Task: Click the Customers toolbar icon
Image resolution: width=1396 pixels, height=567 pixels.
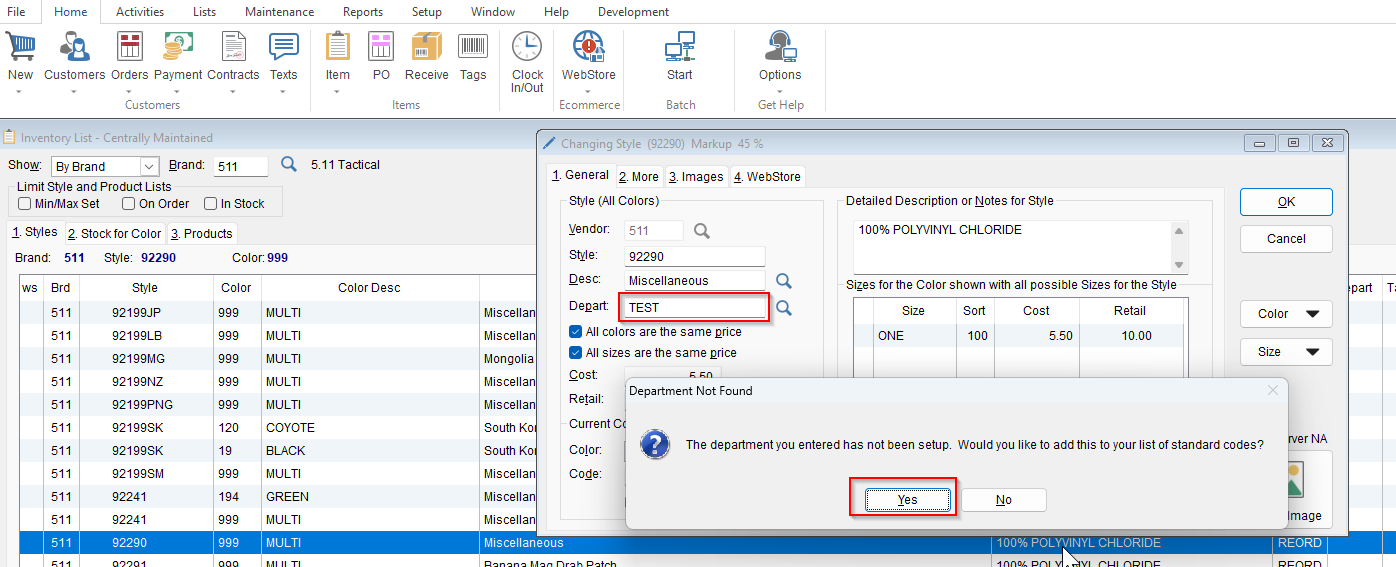Action: (x=74, y=47)
